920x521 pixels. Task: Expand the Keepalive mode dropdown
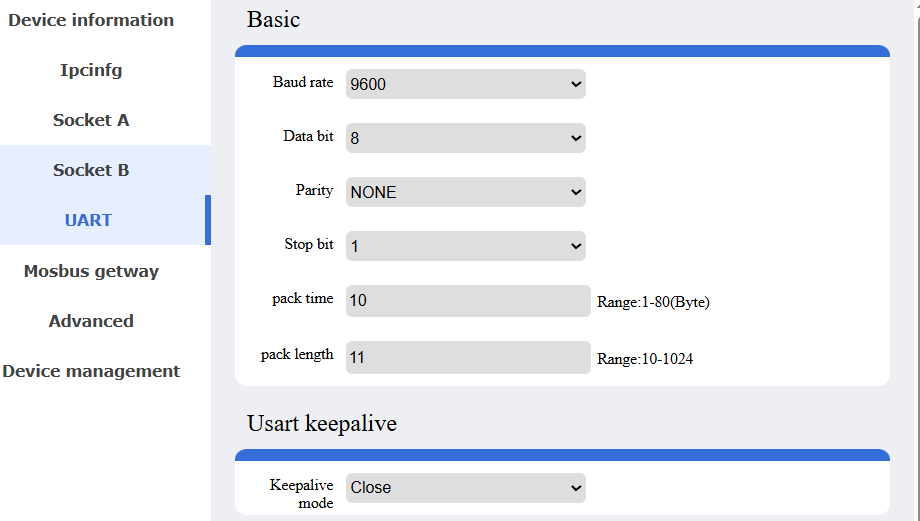(465, 488)
